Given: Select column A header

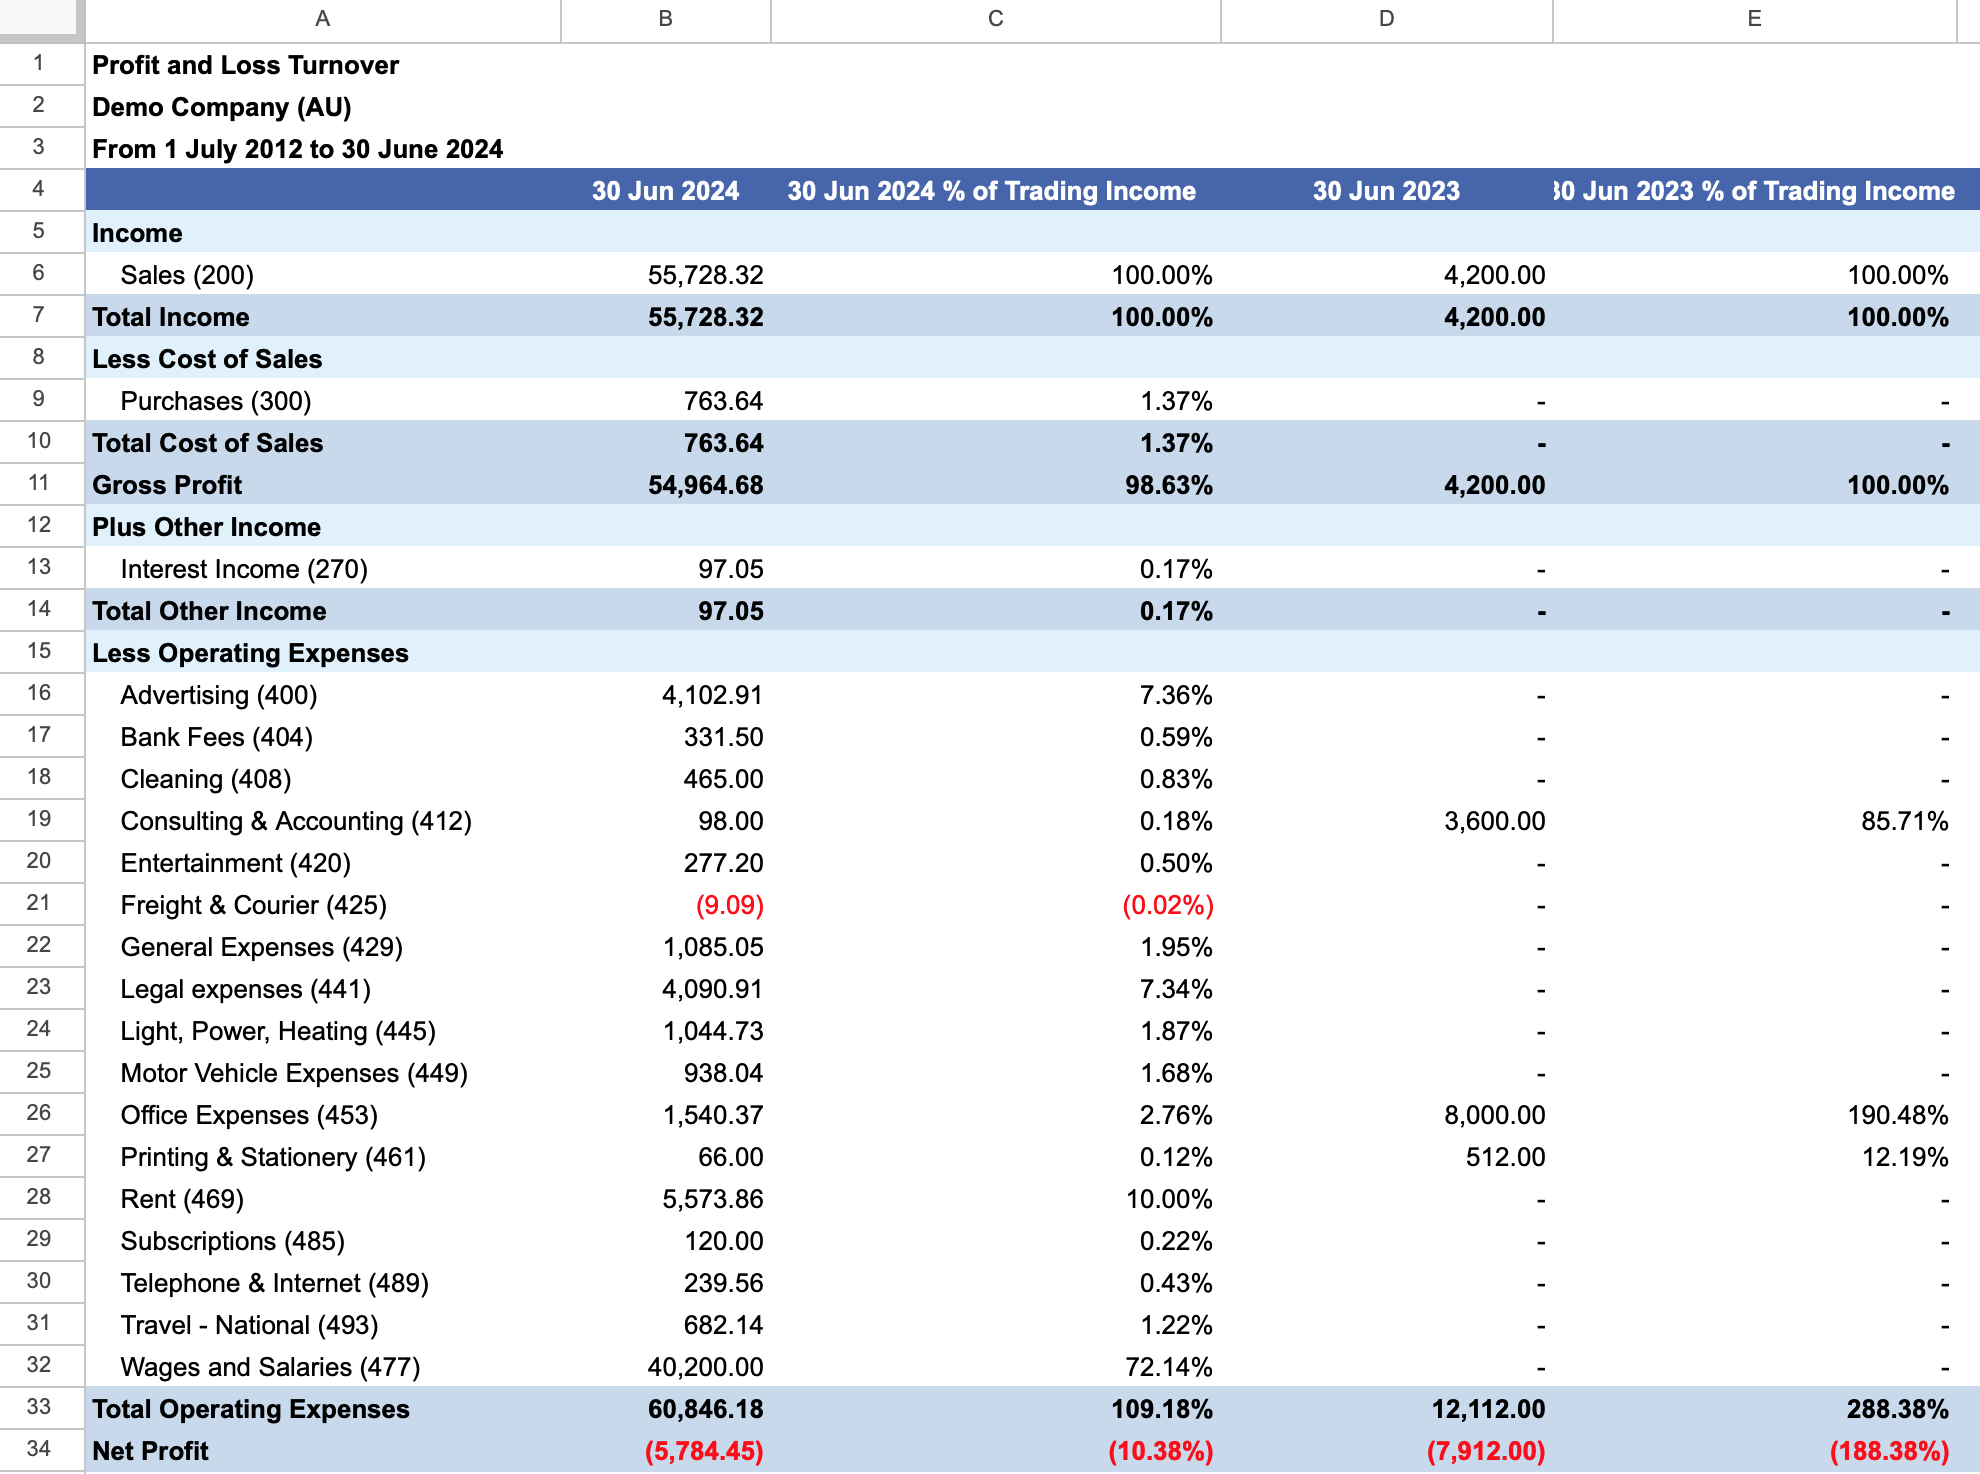Looking at the screenshot, I should pyautogui.click(x=323, y=19).
